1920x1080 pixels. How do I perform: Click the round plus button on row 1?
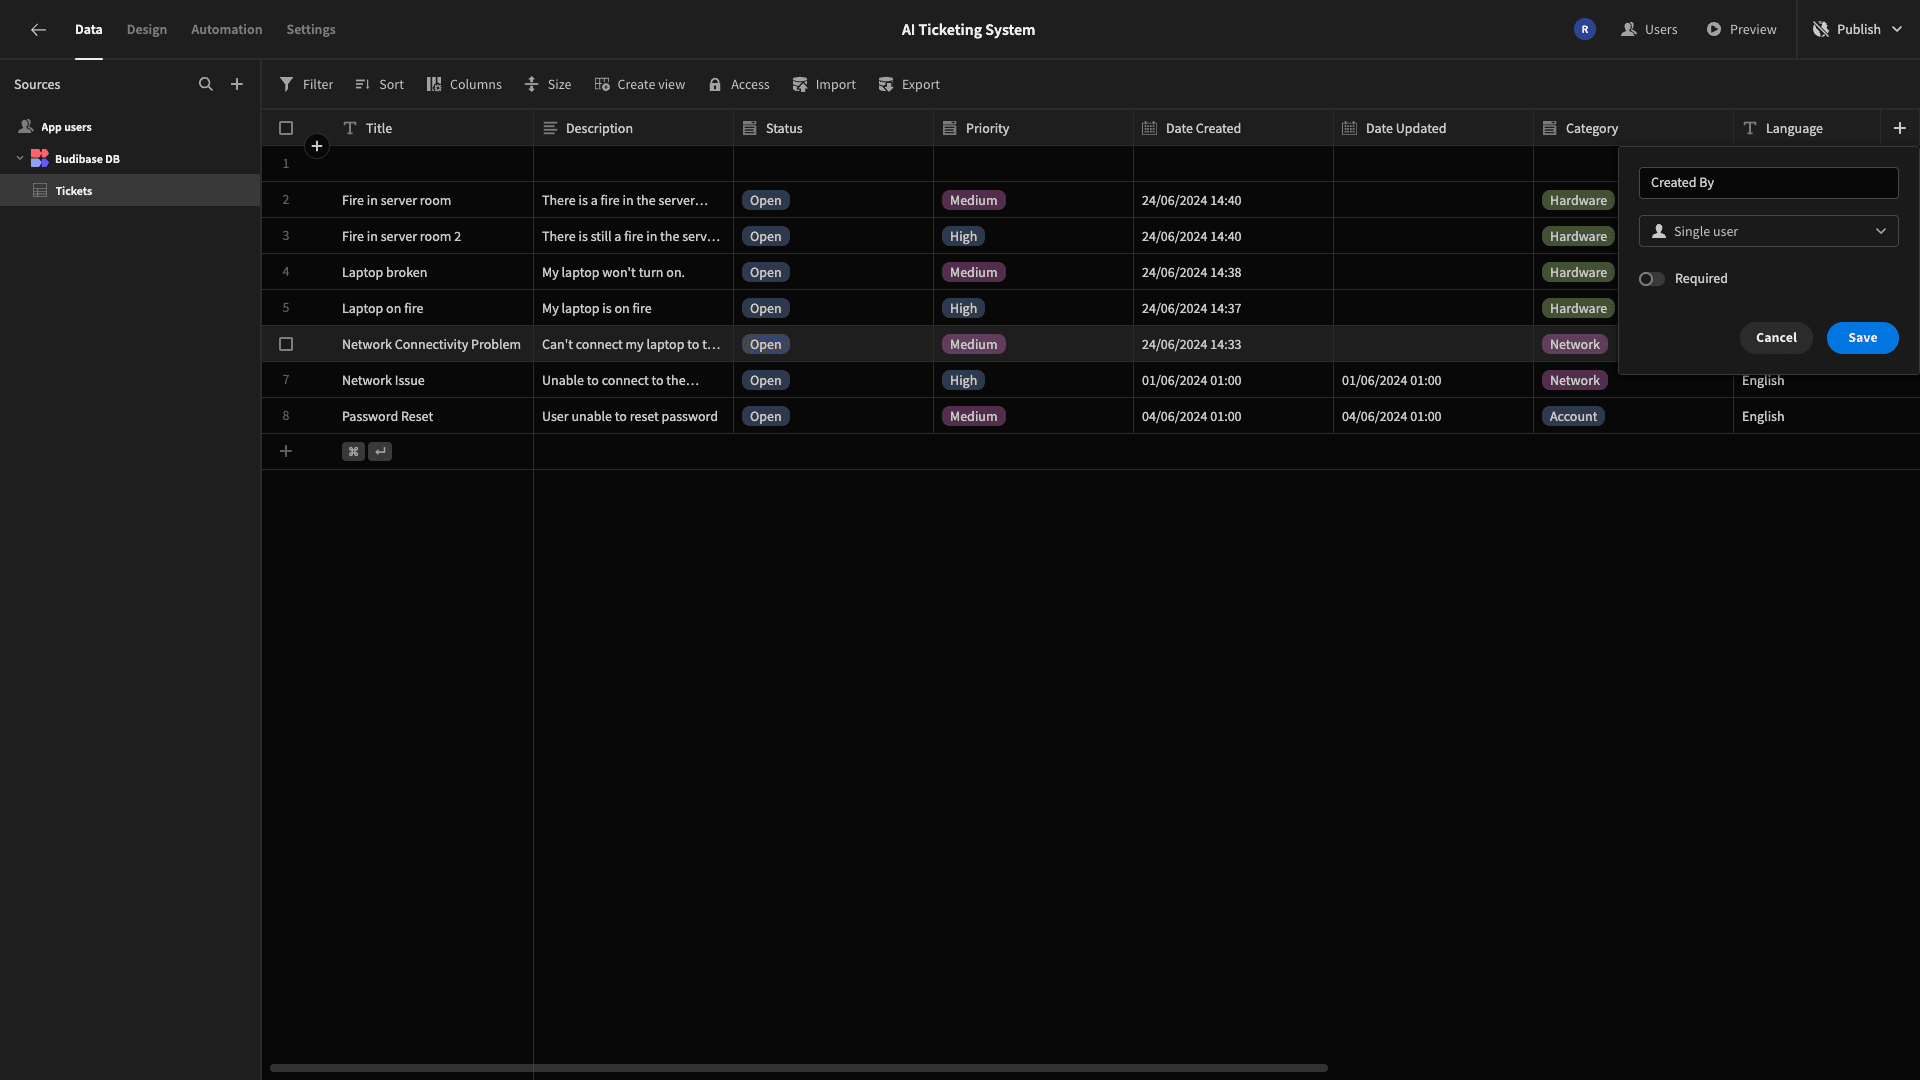pos(317,146)
